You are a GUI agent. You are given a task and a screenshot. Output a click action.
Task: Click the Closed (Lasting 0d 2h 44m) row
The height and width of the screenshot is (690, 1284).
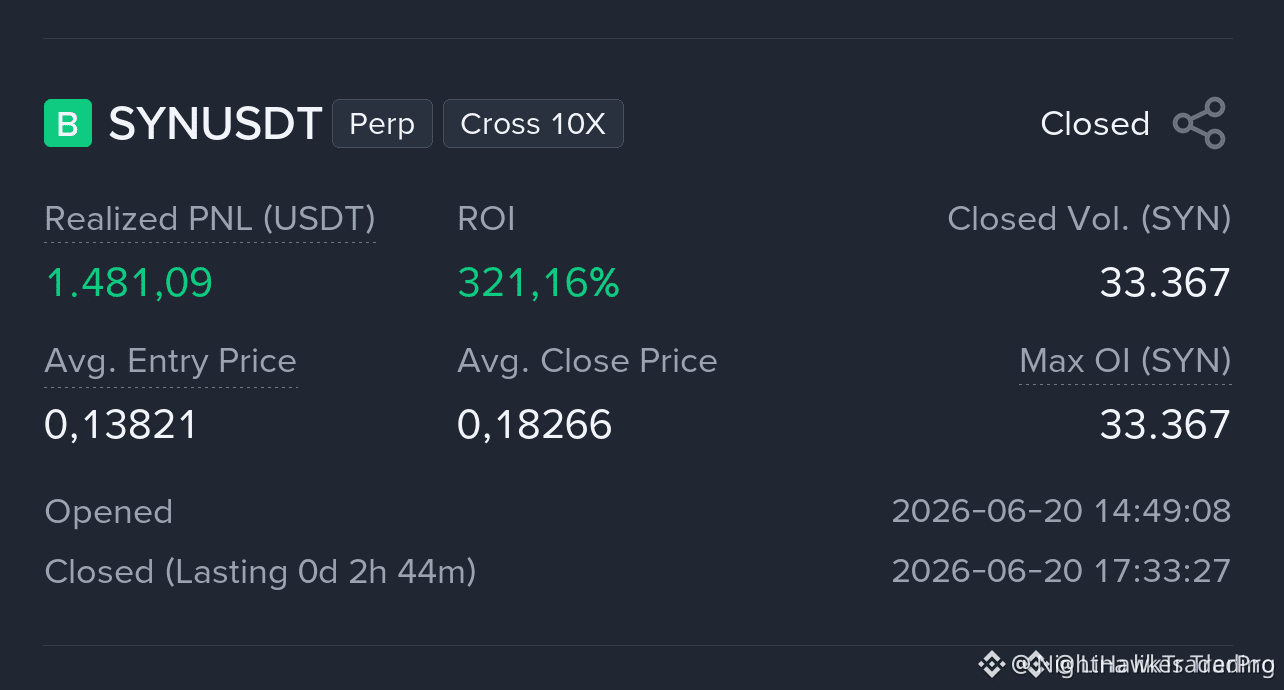coord(638,571)
